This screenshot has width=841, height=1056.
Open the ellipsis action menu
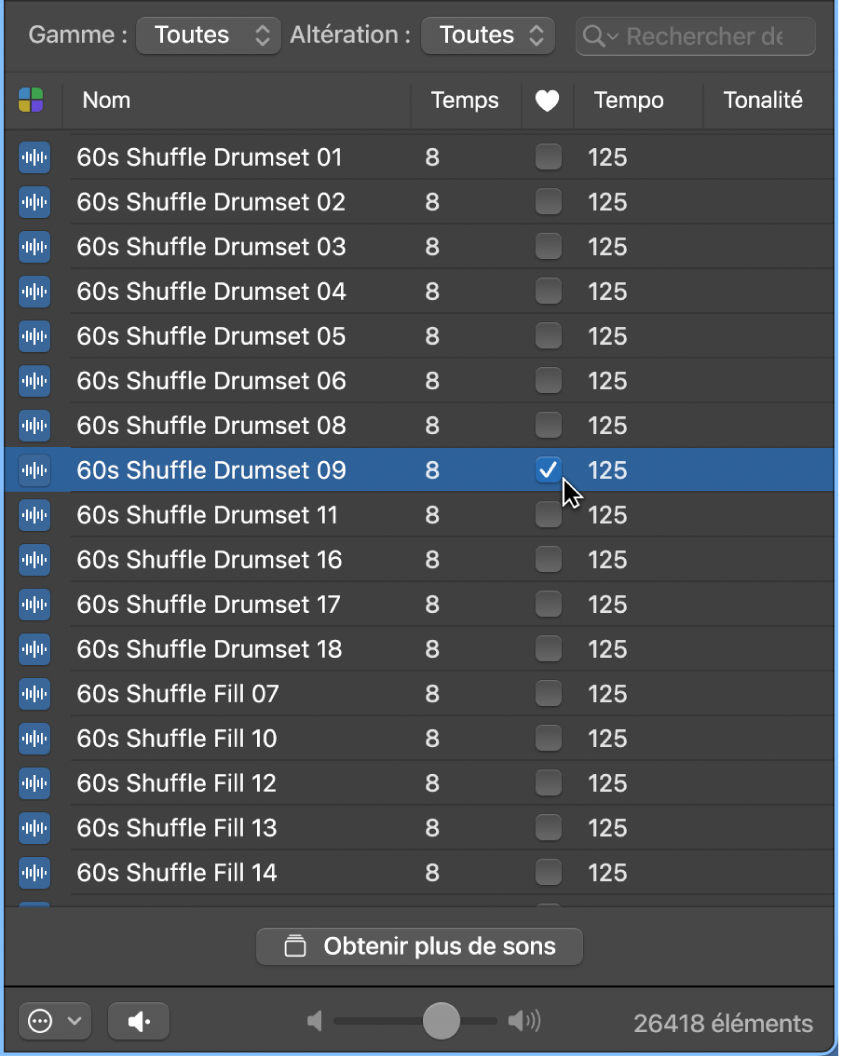(x=54, y=1021)
